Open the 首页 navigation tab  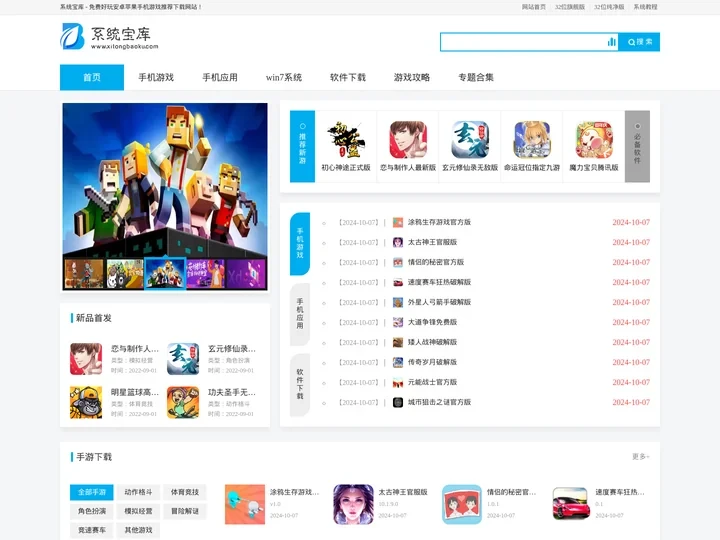92,77
